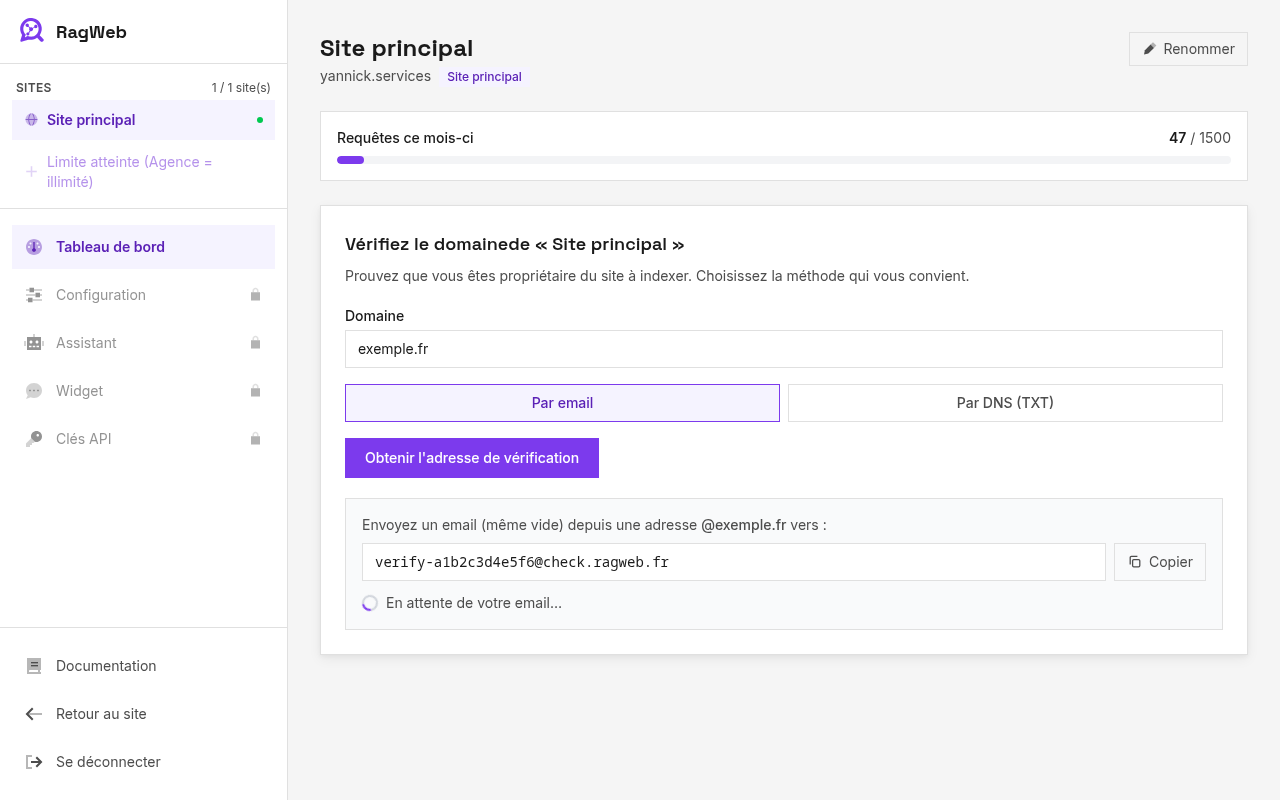Click the Documentation book icon
Screen dimensions: 1280x800
(34, 666)
